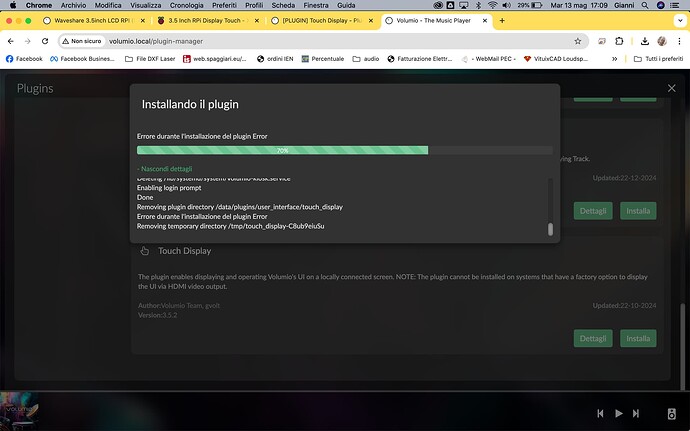
Task: Open the media control icon in Chrome toolbar
Action: coord(602,41)
